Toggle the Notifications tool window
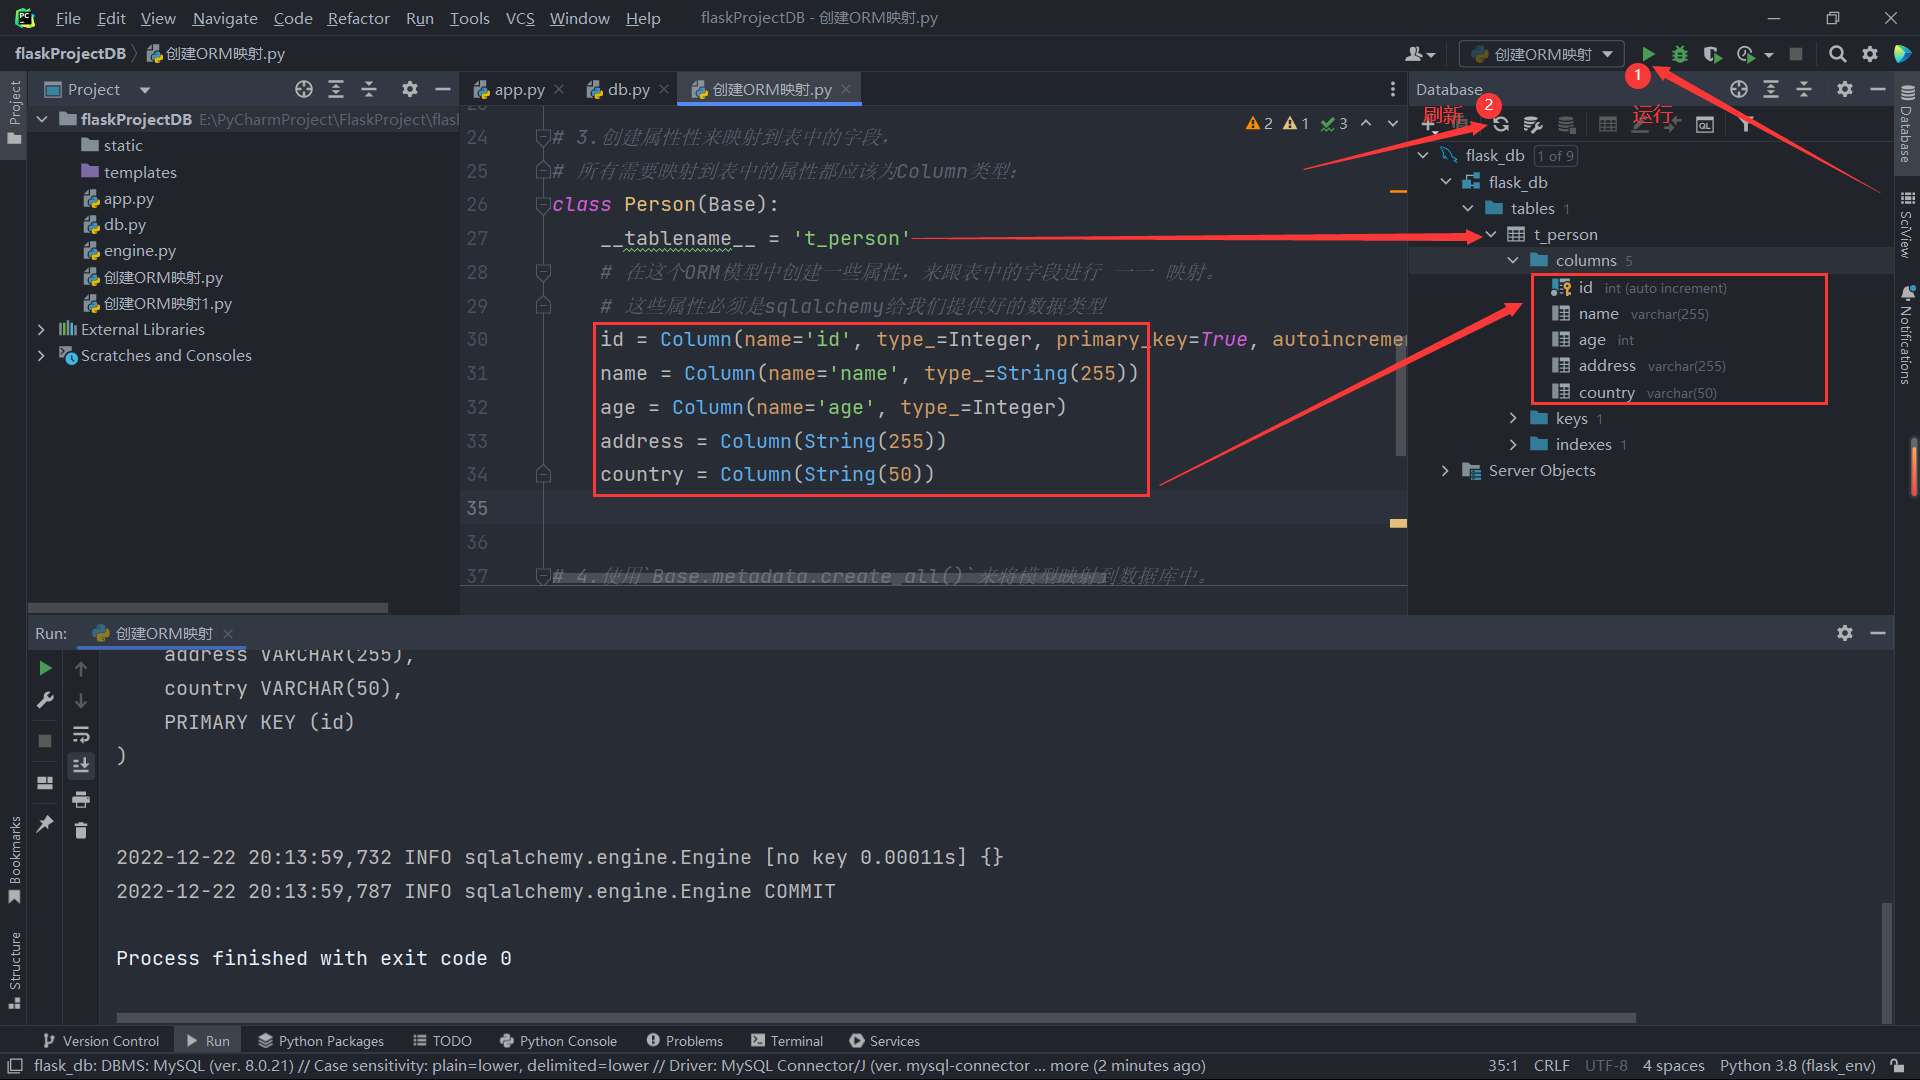 [x=1907, y=336]
